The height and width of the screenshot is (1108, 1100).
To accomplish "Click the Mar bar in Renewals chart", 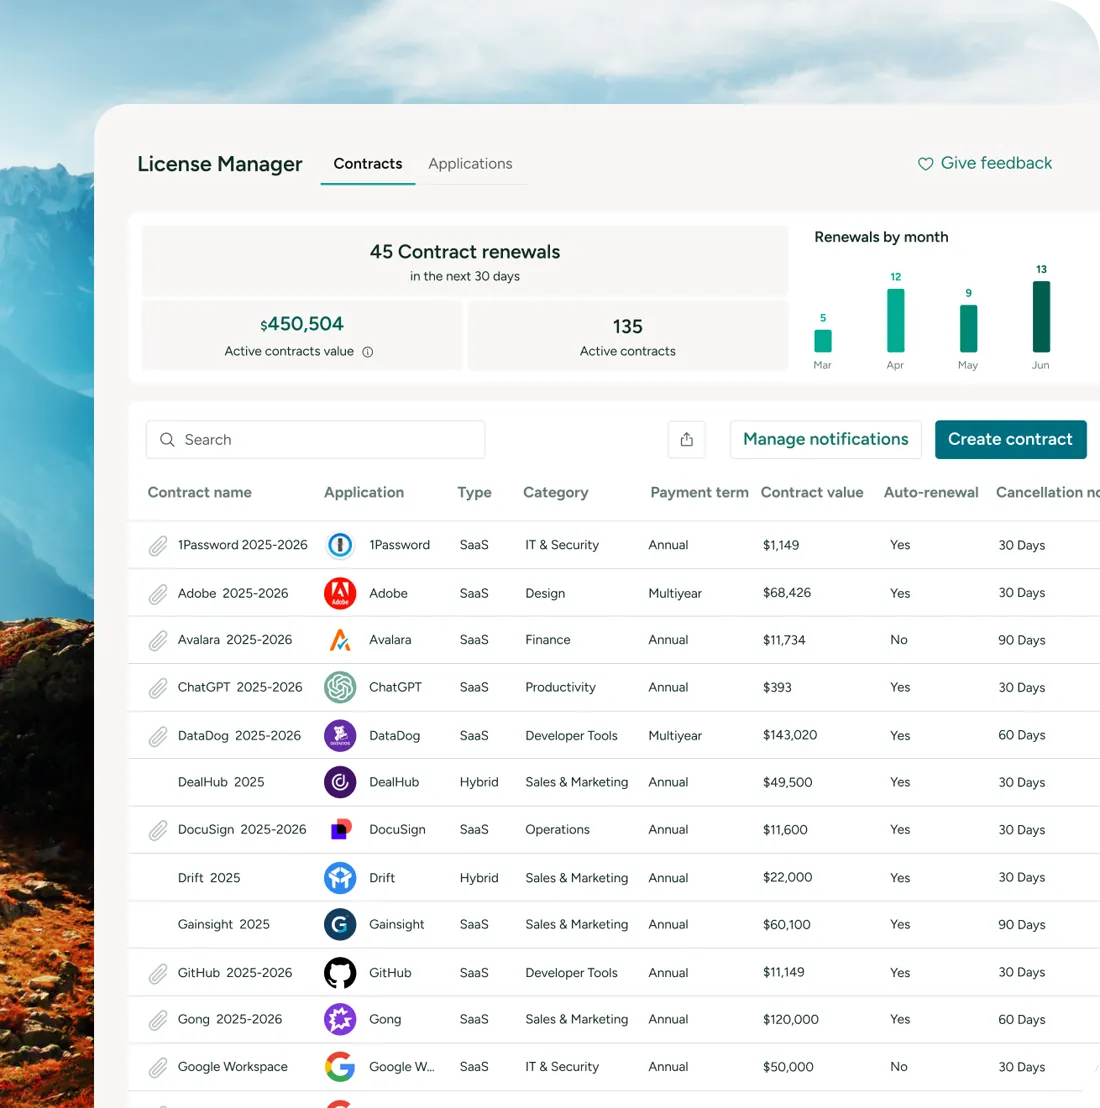I will [x=823, y=341].
